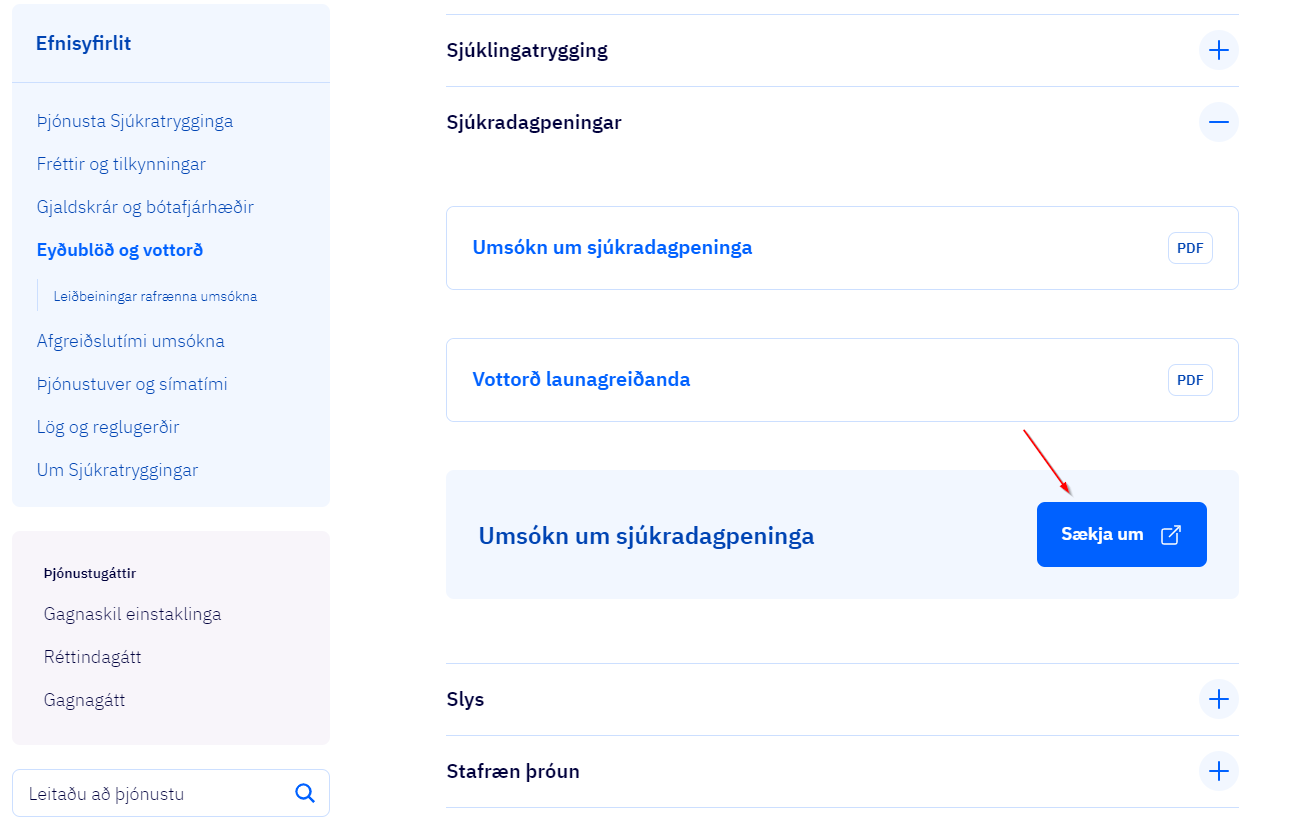Click the Slys section heading
The height and width of the screenshot is (827, 1303).
465,699
